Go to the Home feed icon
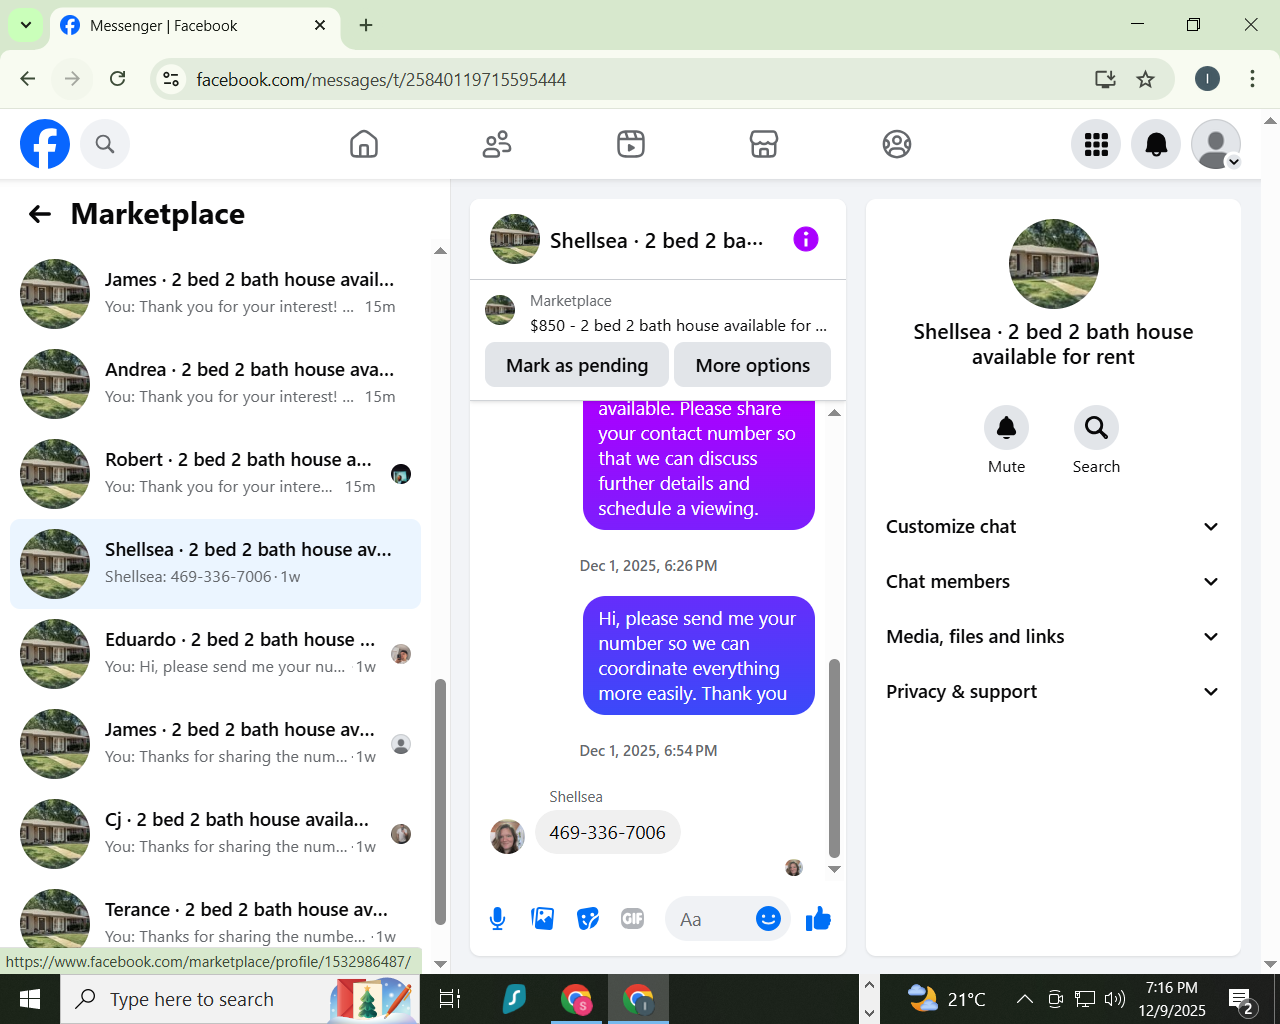1280x1024 pixels. click(x=364, y=144)
